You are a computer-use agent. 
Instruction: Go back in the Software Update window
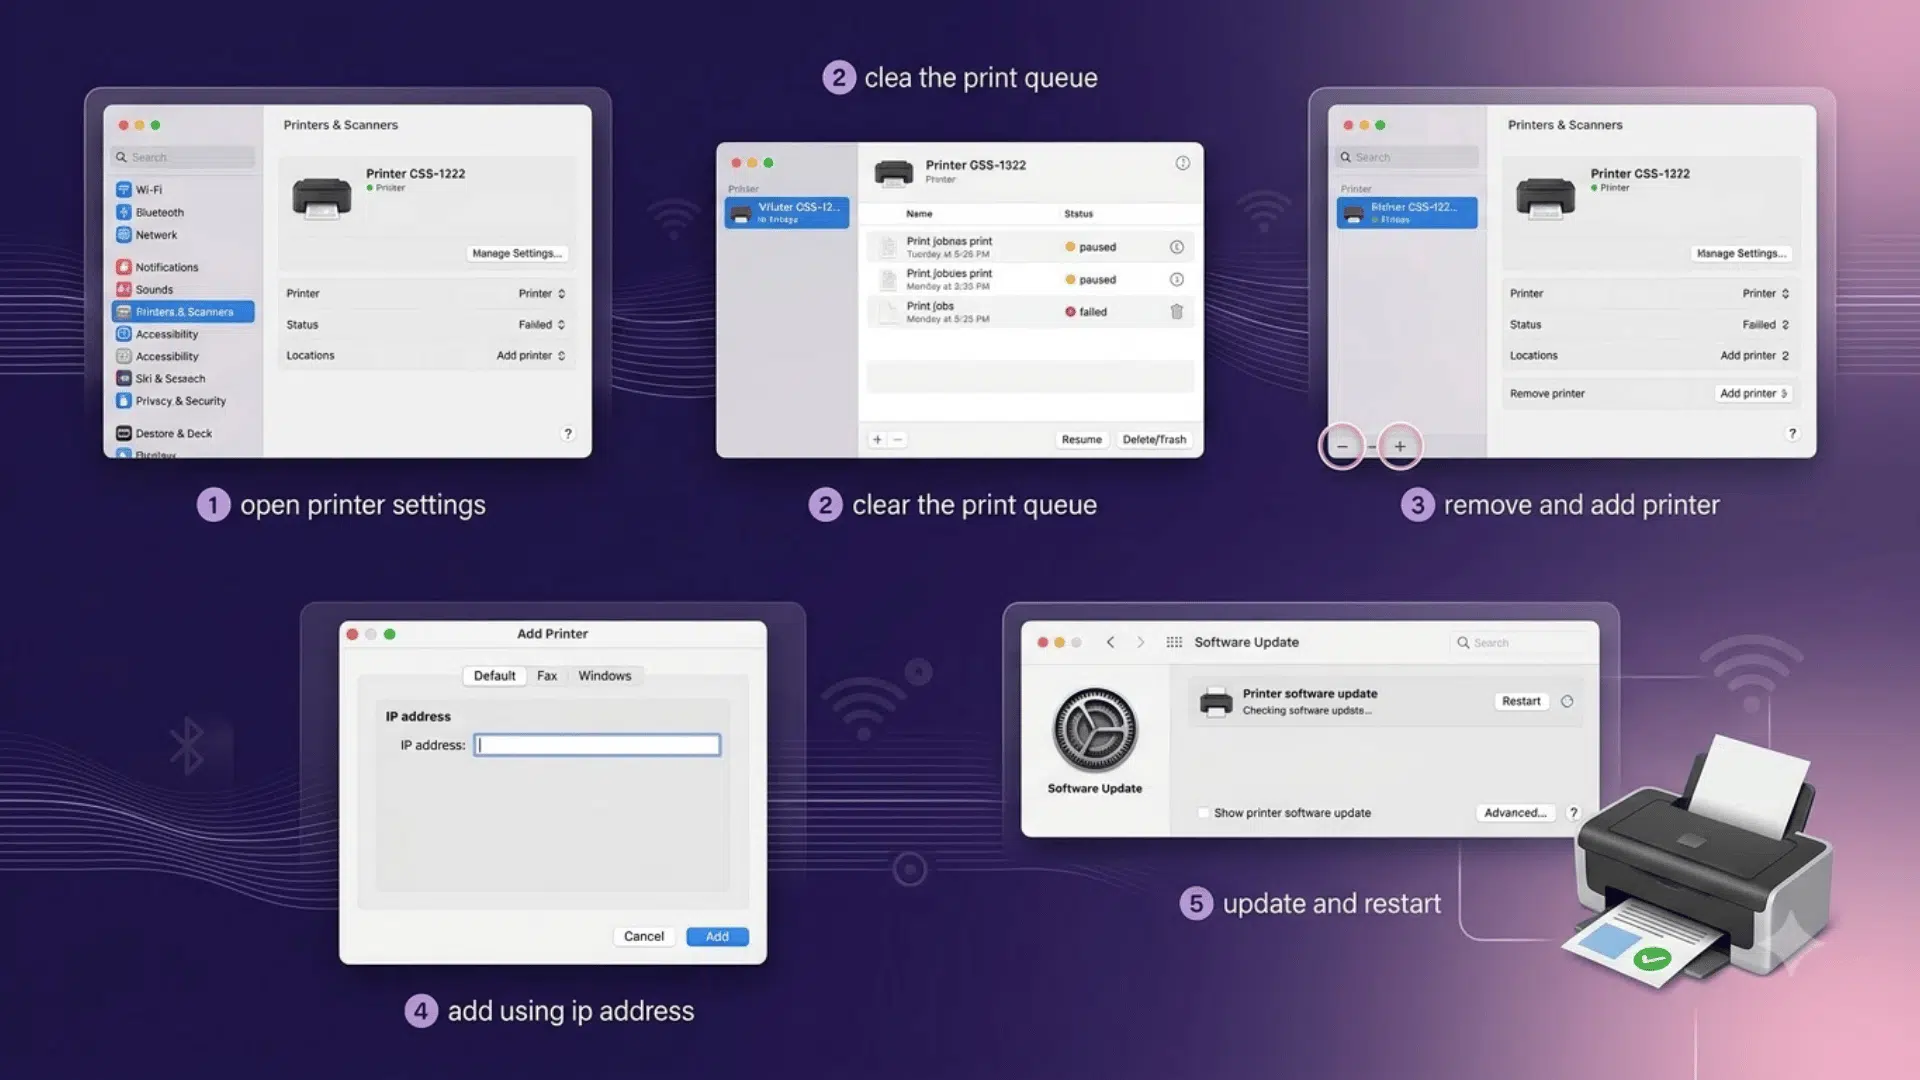coord(1110,642)
